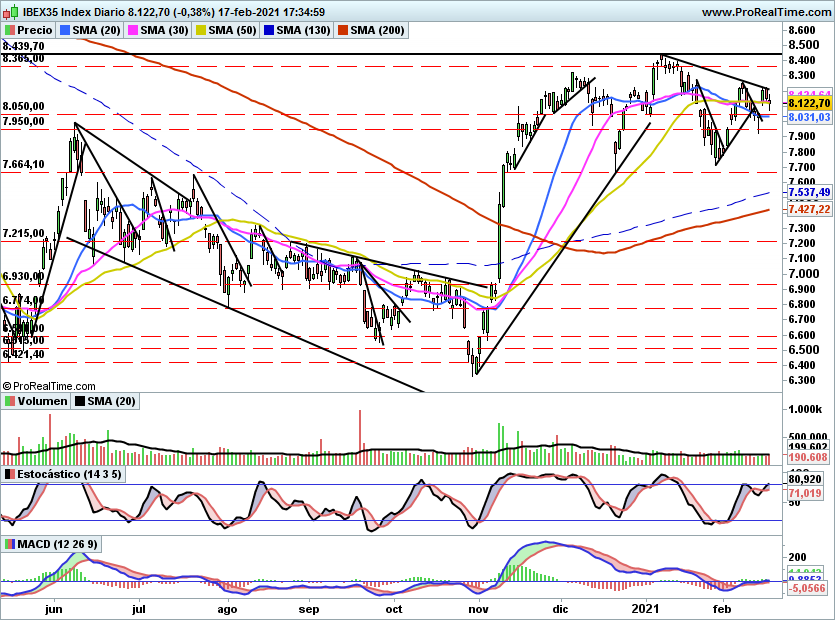
Task: Toggle the SMA (20) label in the volume panel
Action: click(110, 401)
